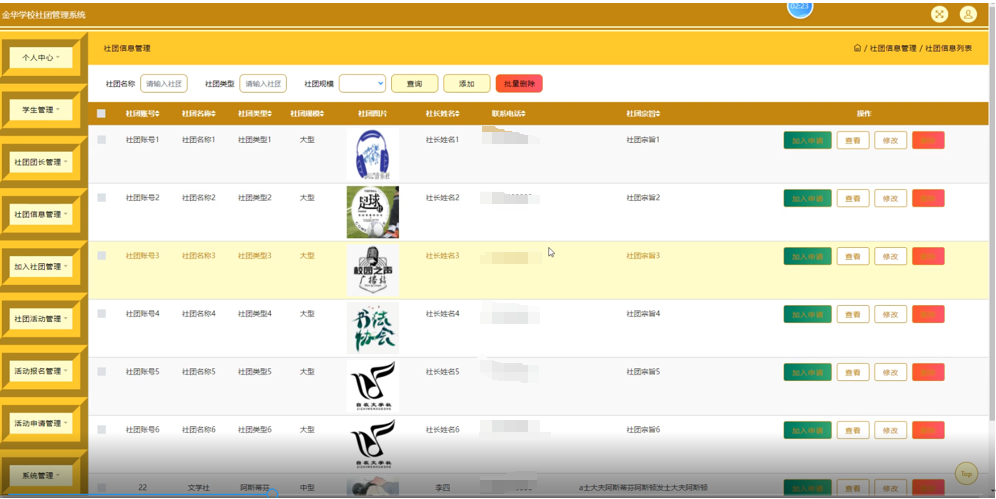Click the blue timer badge at top
996x499 pixels.
click(x=800, y=8)
